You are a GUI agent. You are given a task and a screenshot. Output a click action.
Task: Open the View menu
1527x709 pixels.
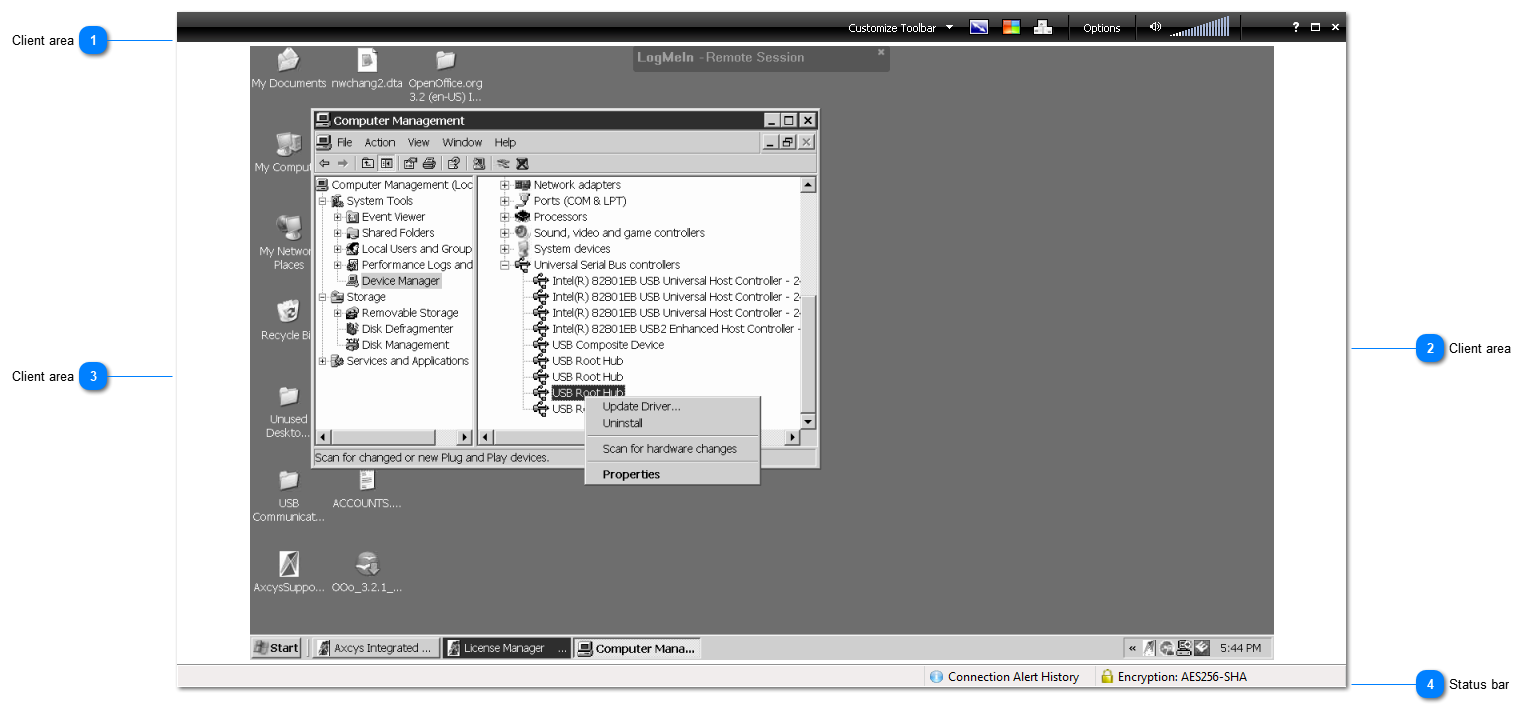point(418,142)
